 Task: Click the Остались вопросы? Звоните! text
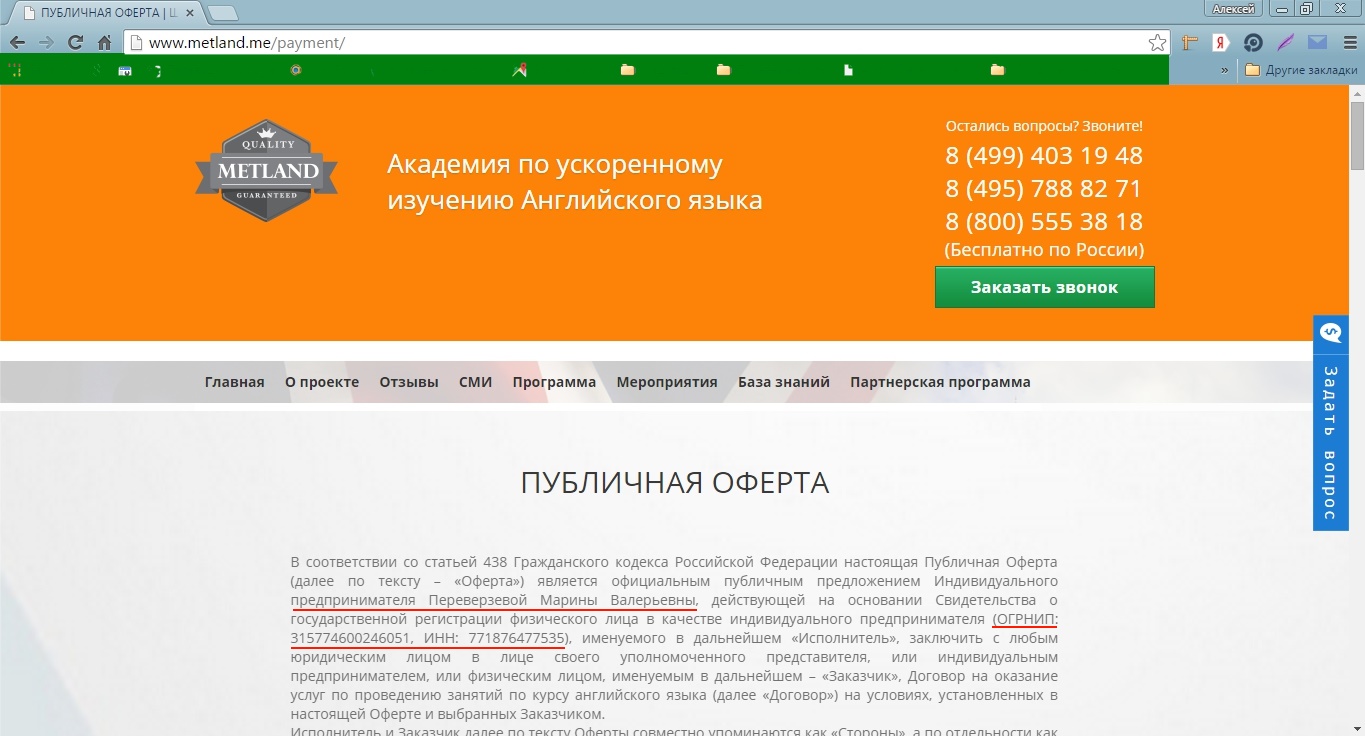click(x=1044, y=126)
